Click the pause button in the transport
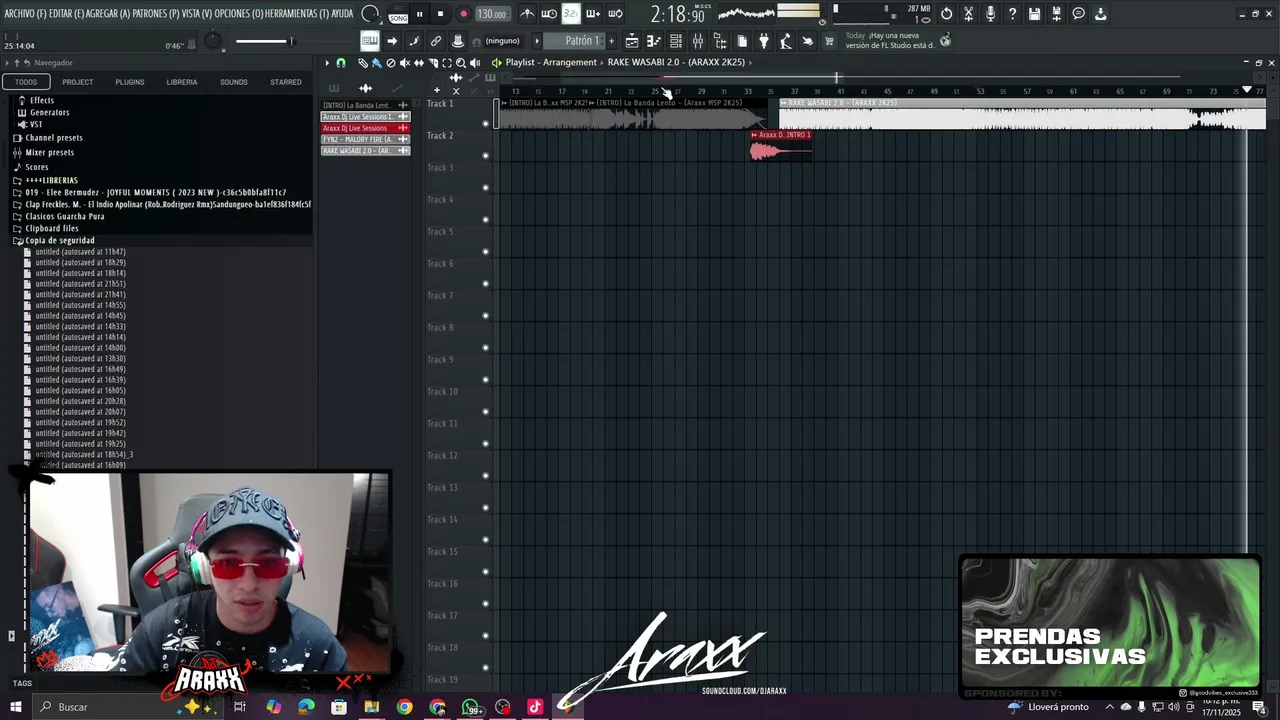 click(x=419, y=14)
